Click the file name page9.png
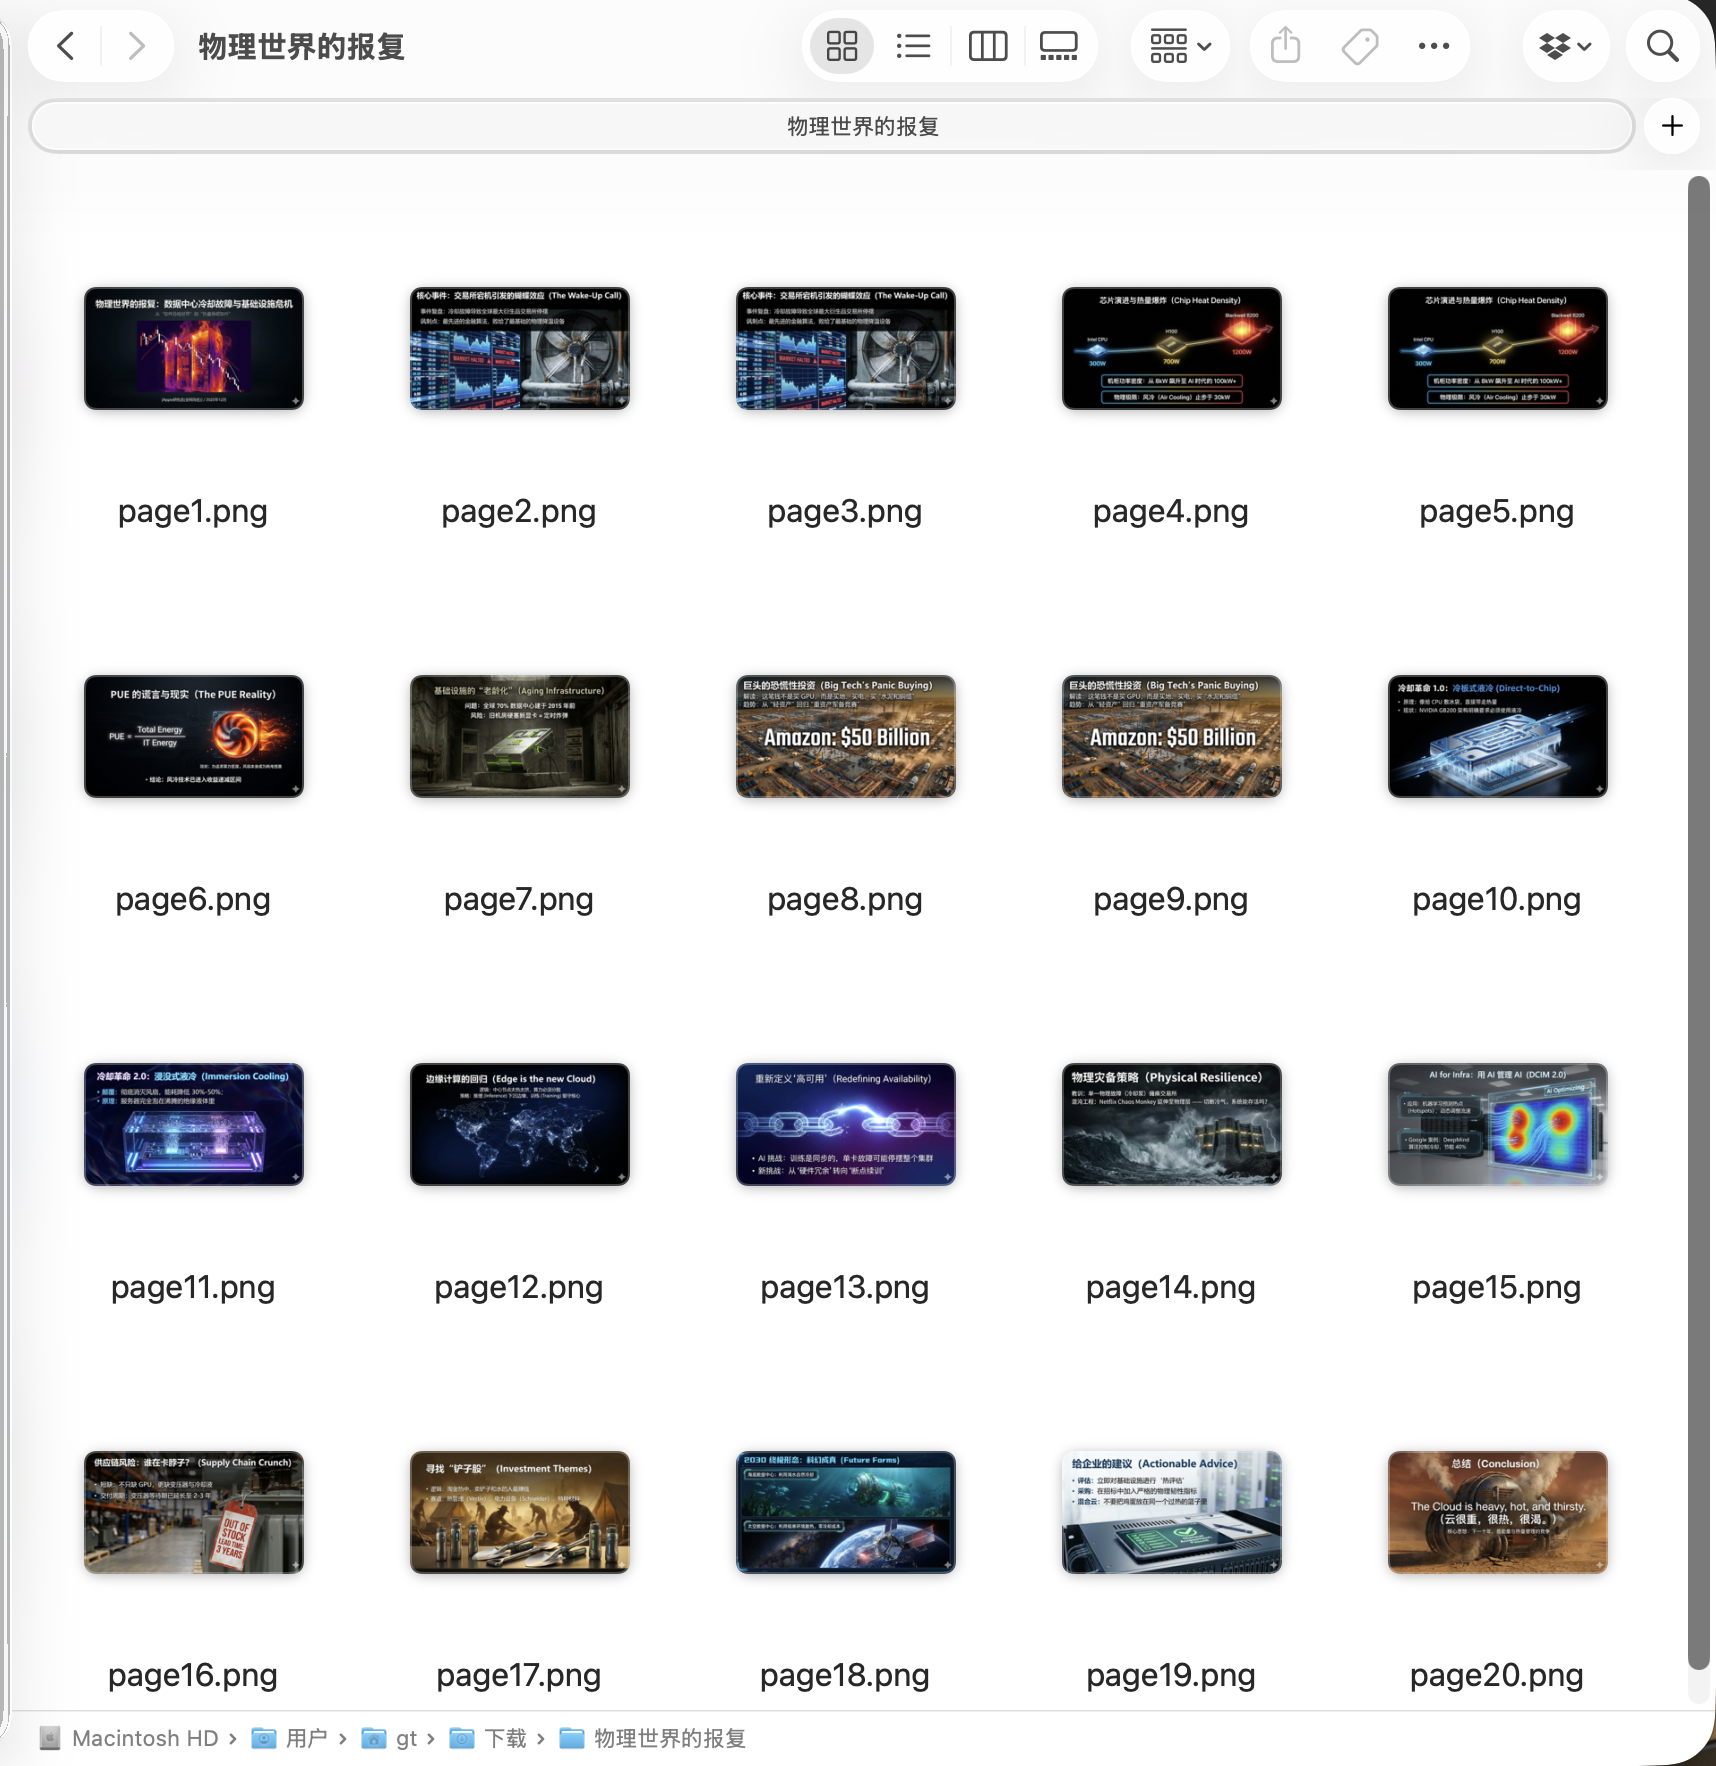This screenshot has width=1716, height=1766. (x=1171, y=900)
